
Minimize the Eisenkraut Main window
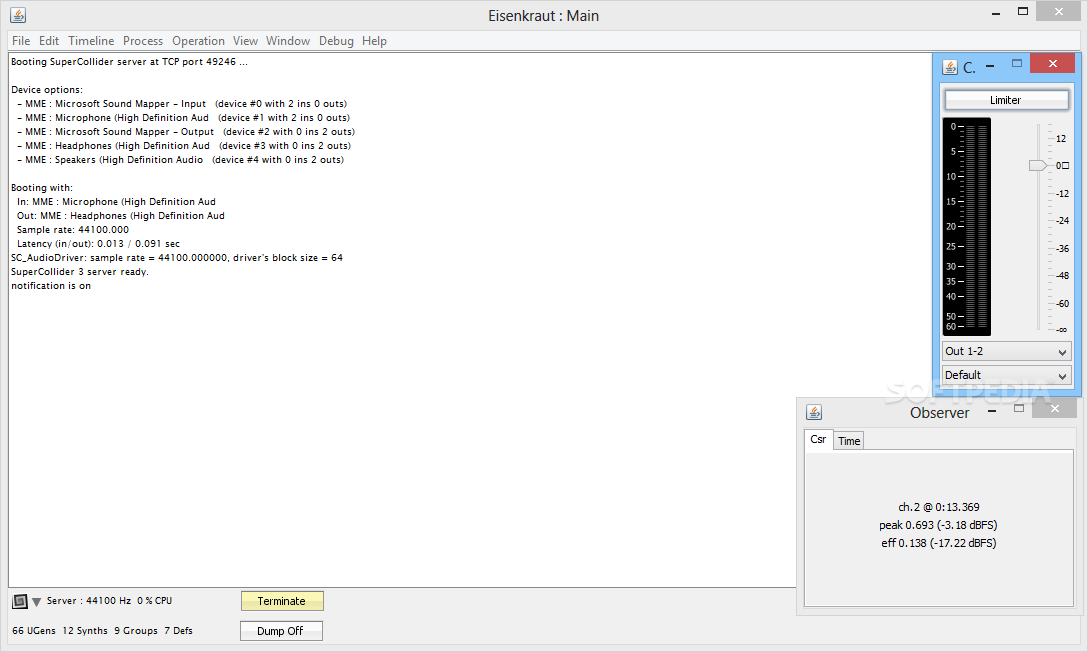click(x=996, y=13)
